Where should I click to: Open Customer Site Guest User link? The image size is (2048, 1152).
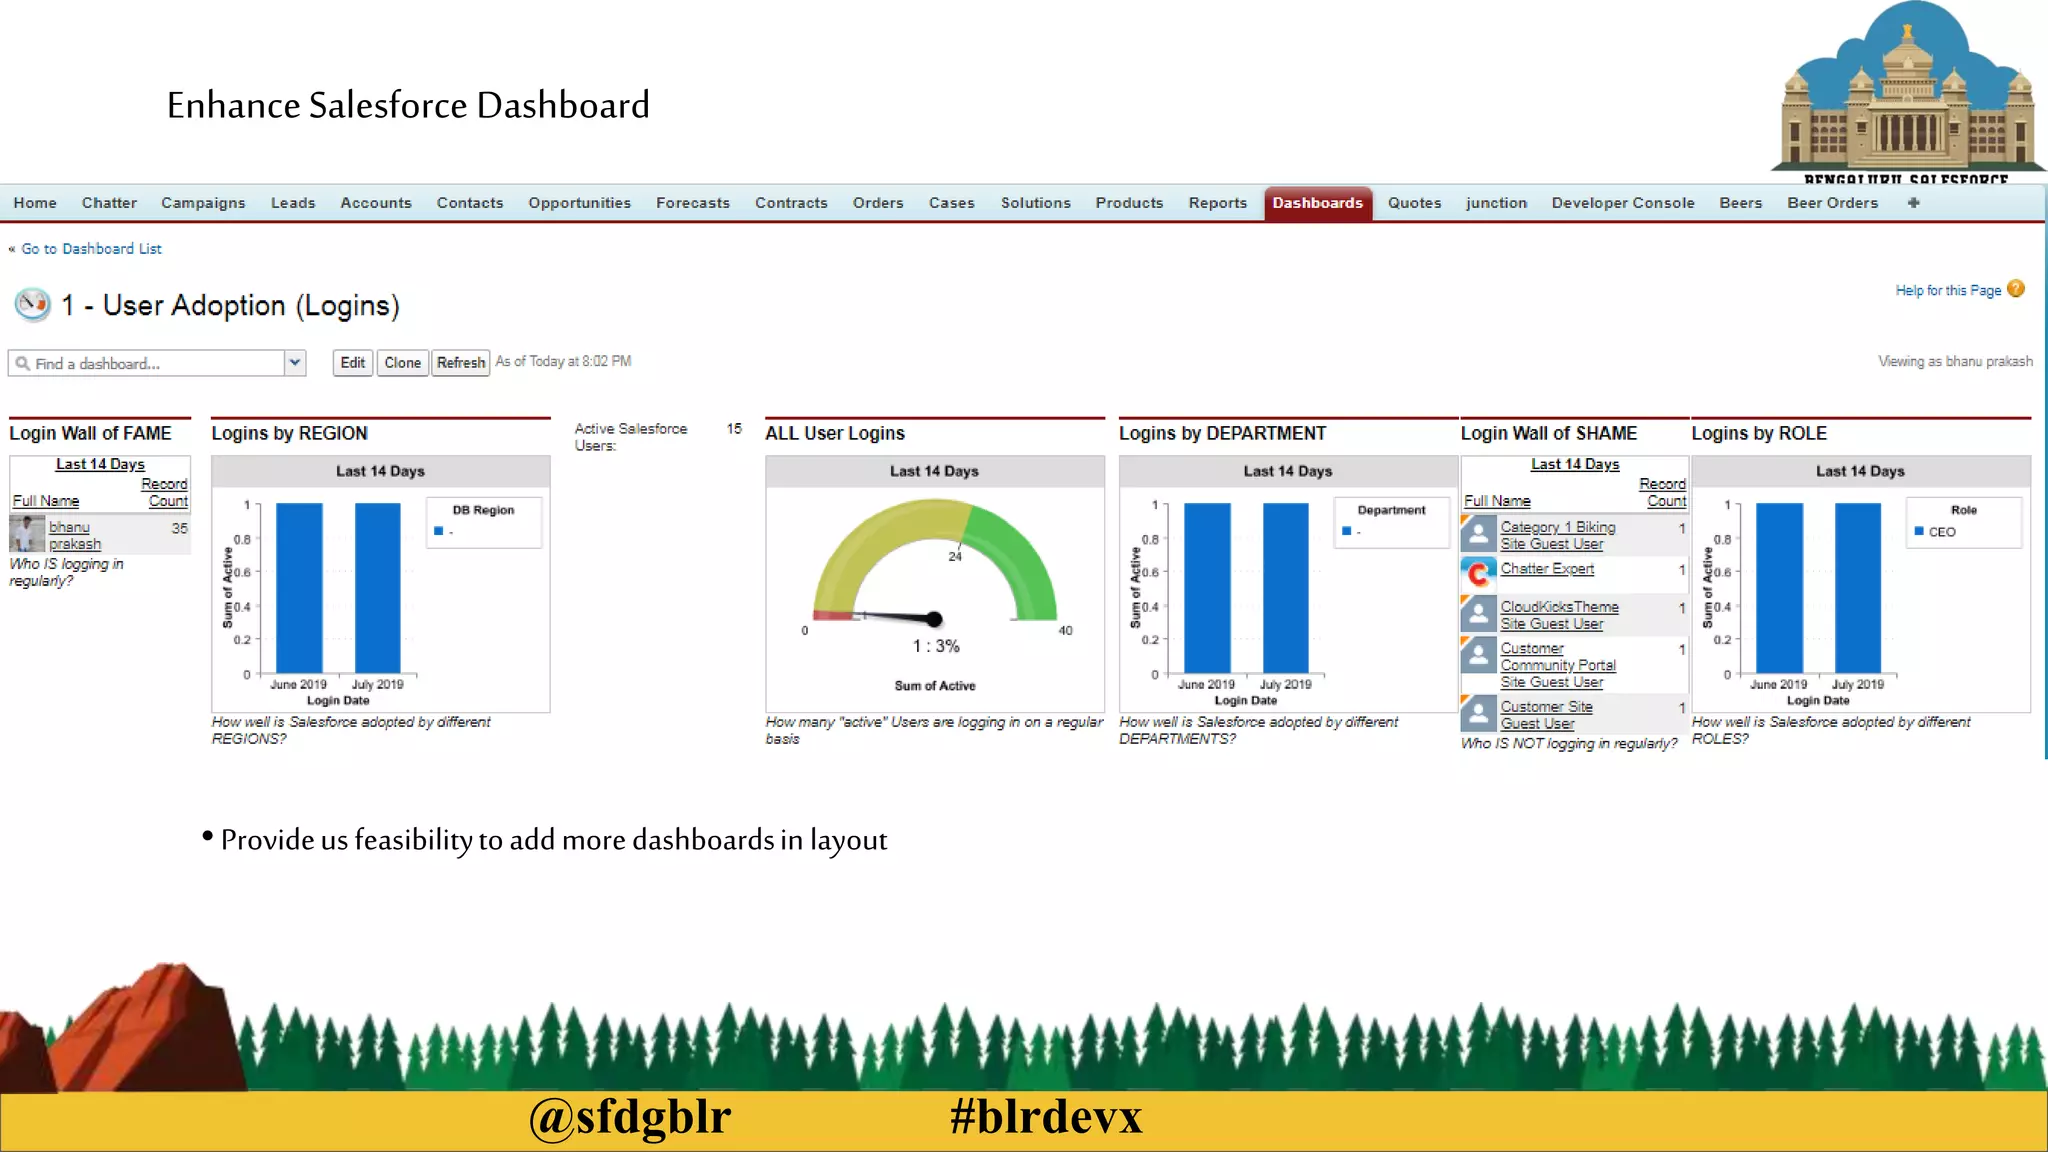(1546, 715)
